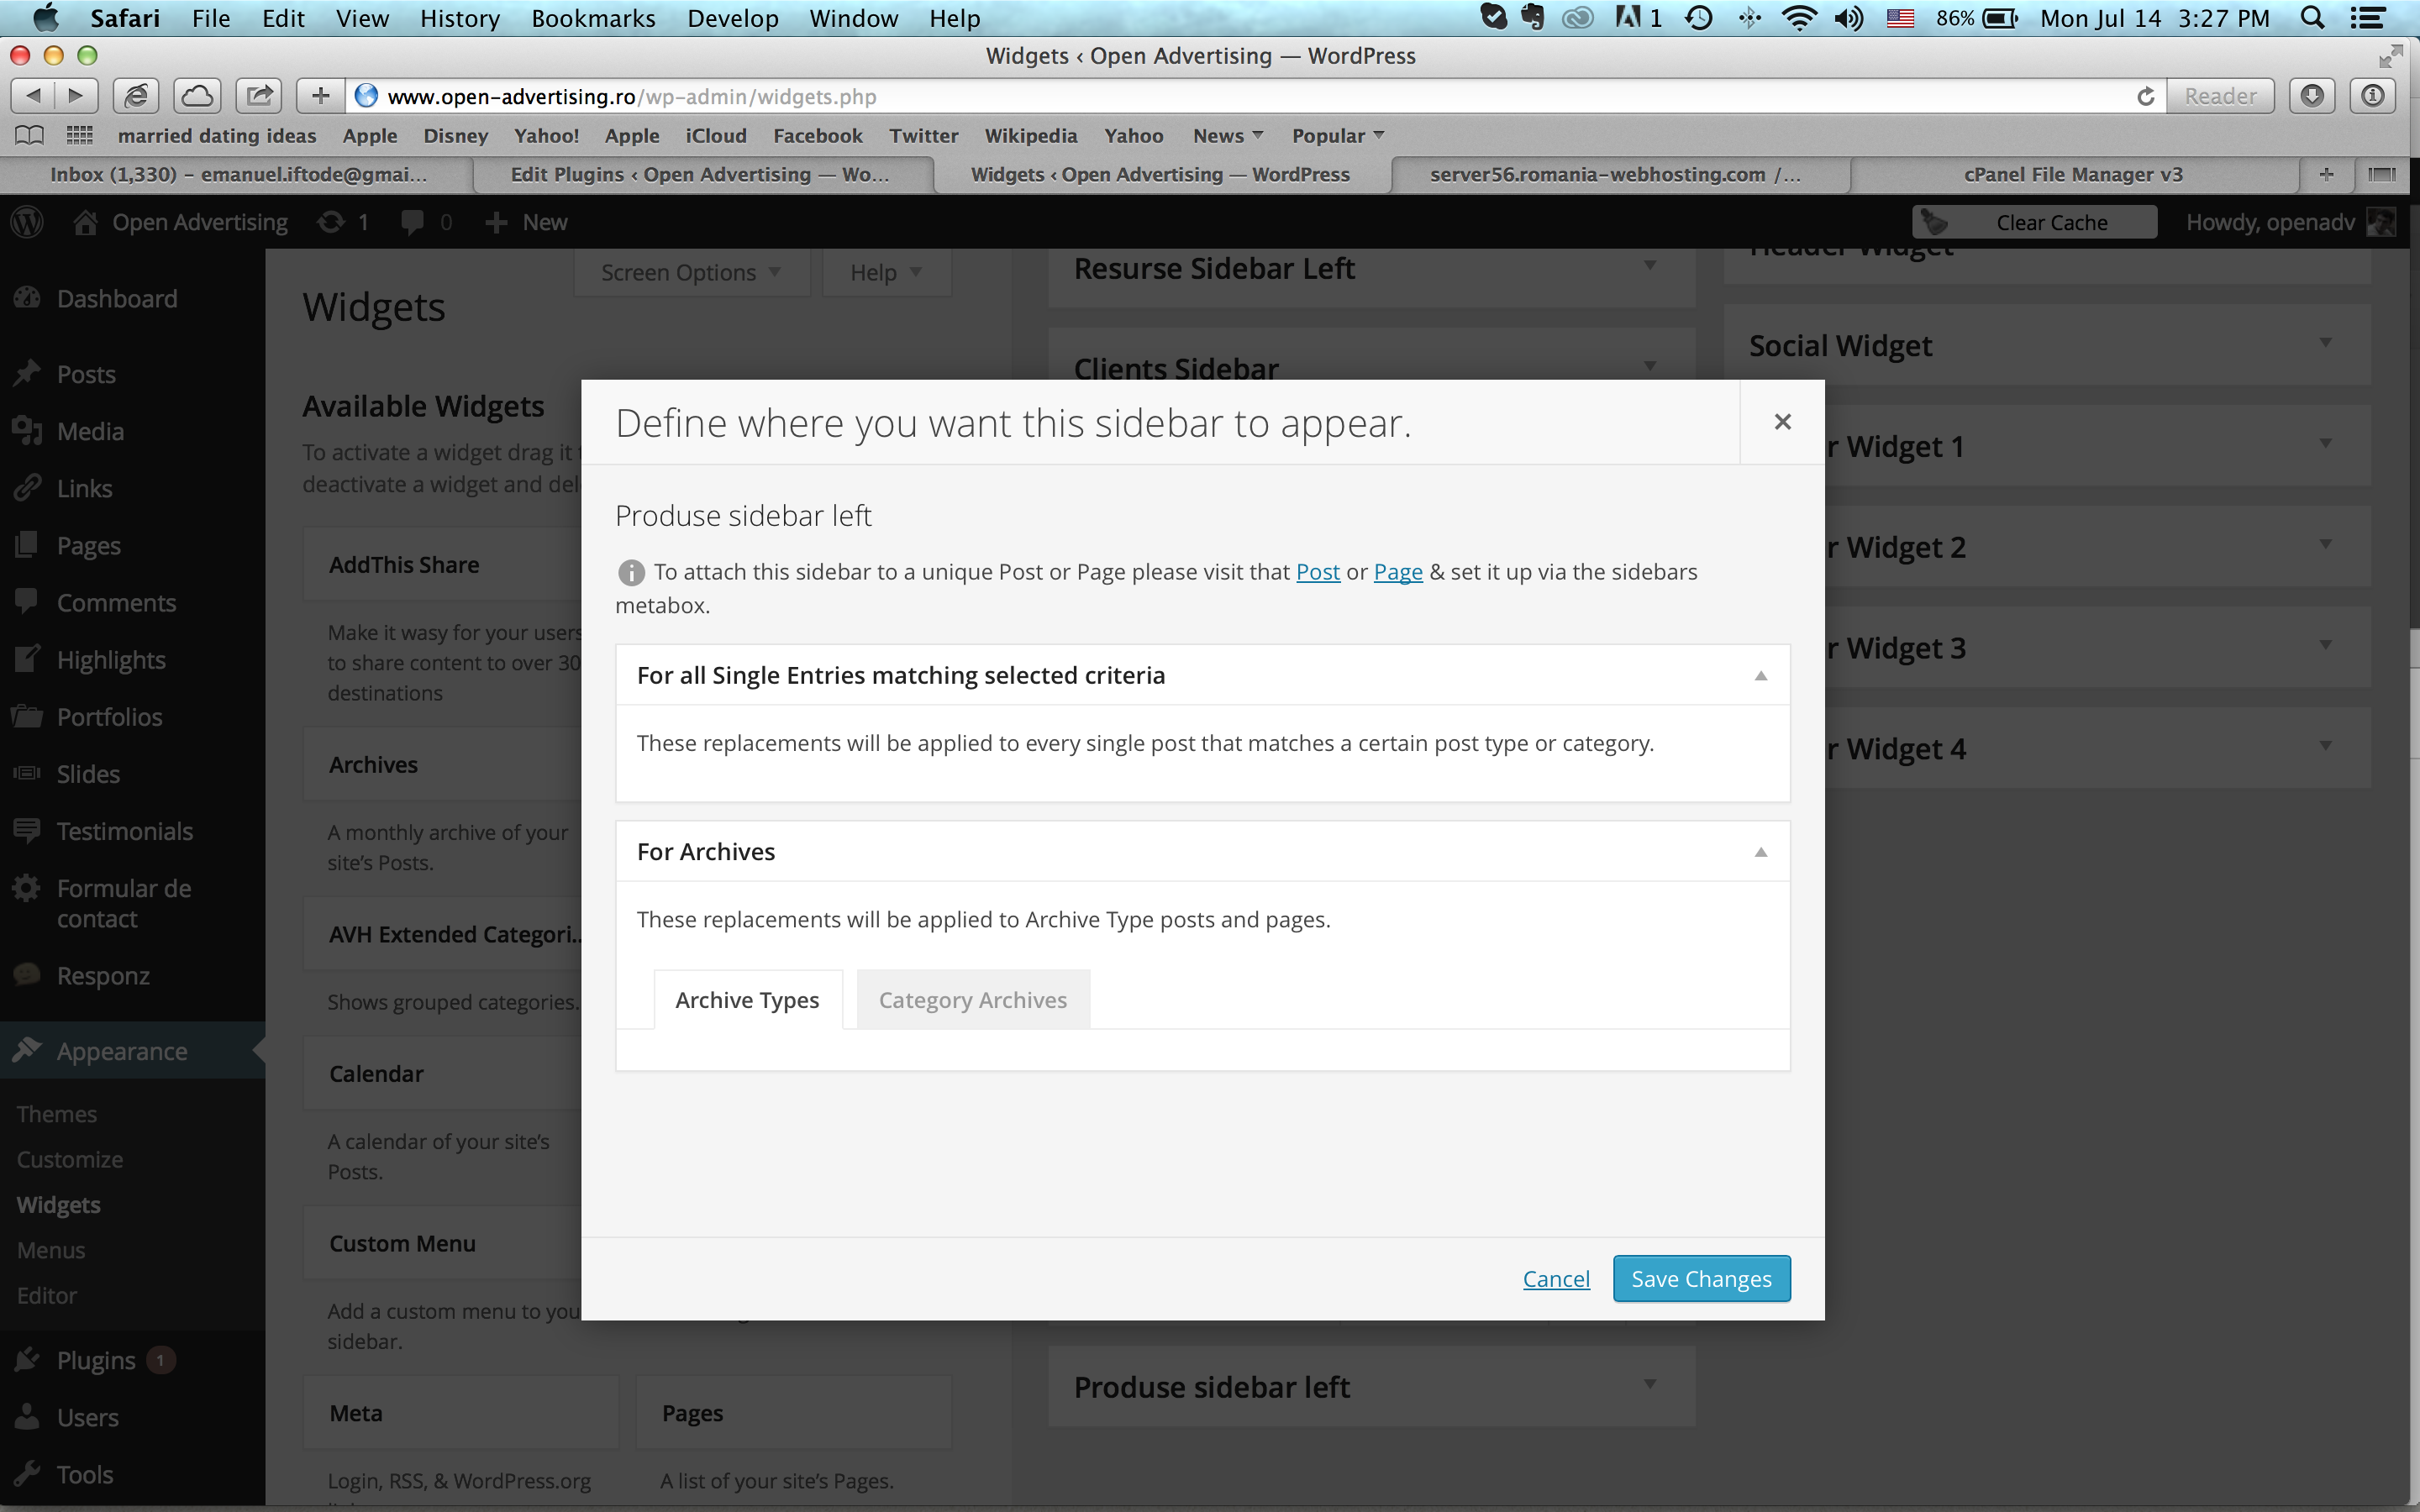Click the iCloud tabs icon
Screen dimensions: 2420x1512
197,96
